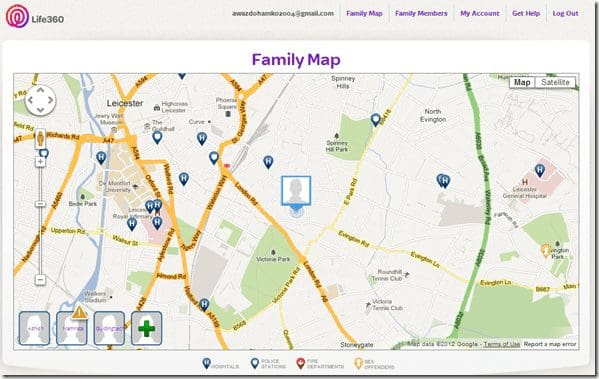Toggle Sex Offenders in map legend
Screen dimensions: 599x379
[374, 364]
